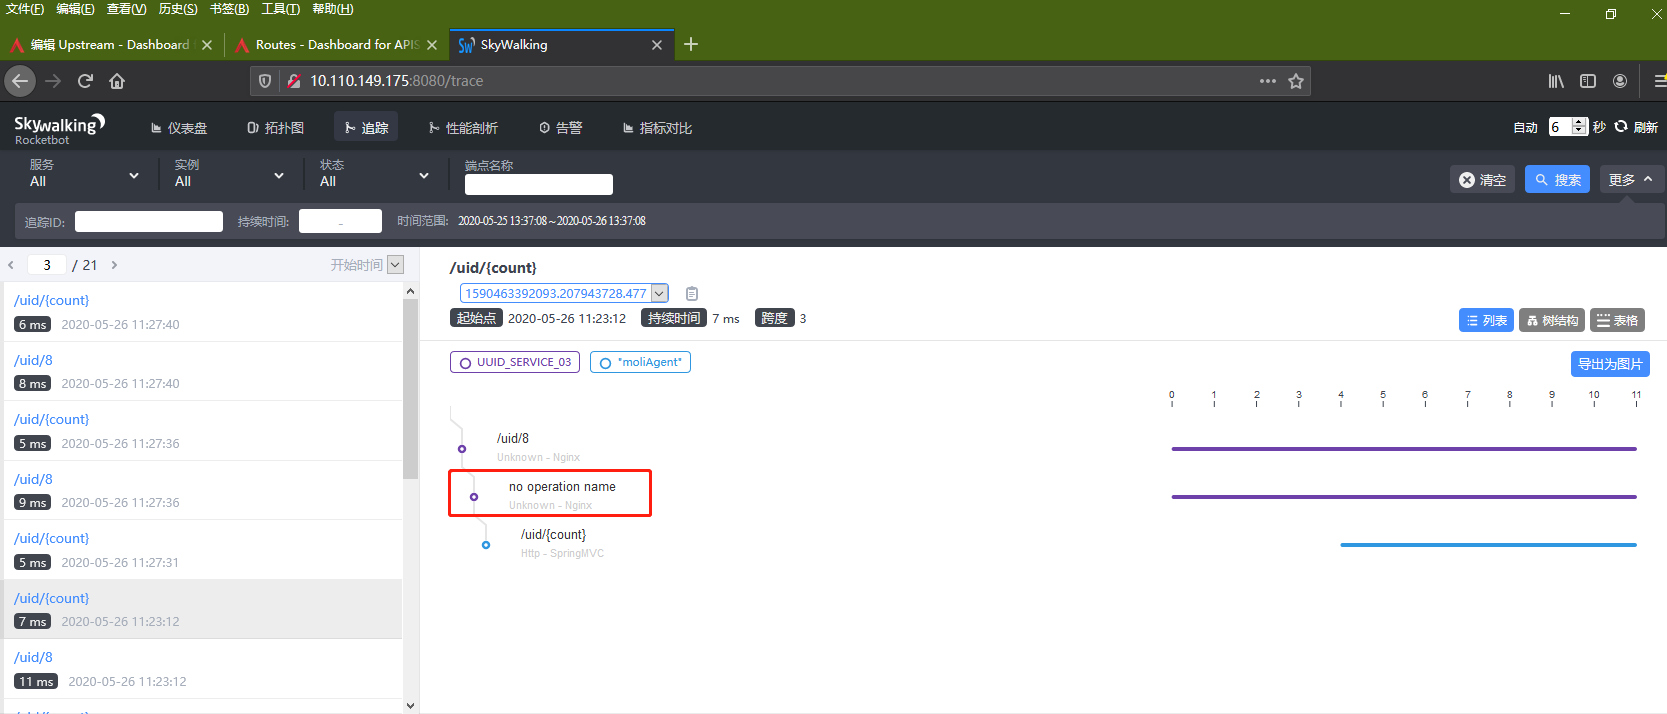Click the blue /uid/{count} span timeline bar
The width and height of the screenshot is (1667, 714).
[x=1488, y=545]
